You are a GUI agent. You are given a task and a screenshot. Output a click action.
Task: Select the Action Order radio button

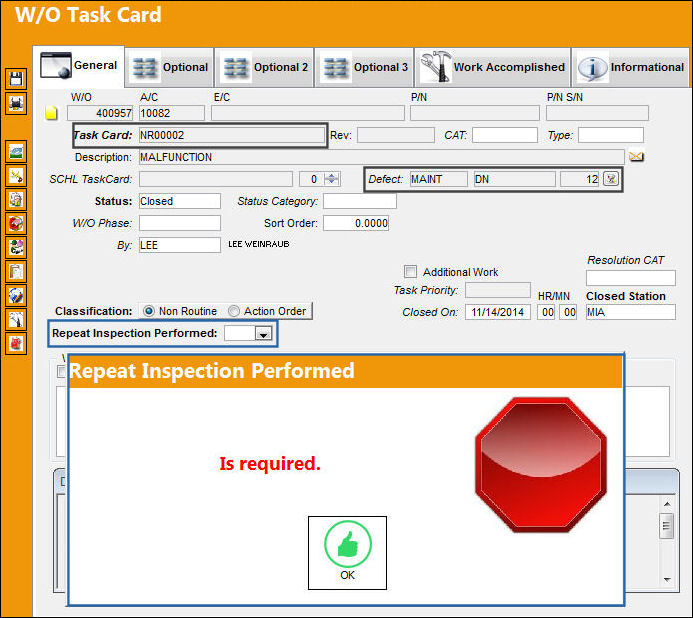[234, 311]
